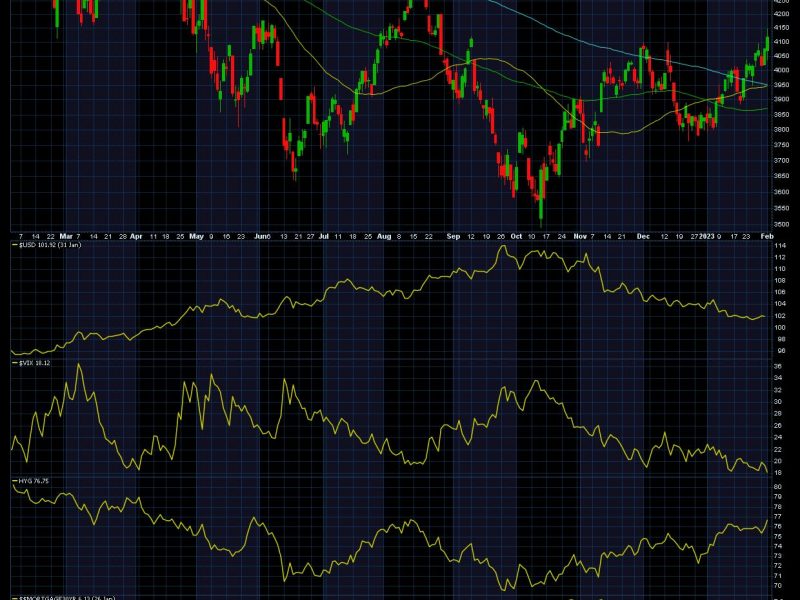
Task: Click the 4150 price scale value
Action: pyautogui.click(x=781, y=28)
